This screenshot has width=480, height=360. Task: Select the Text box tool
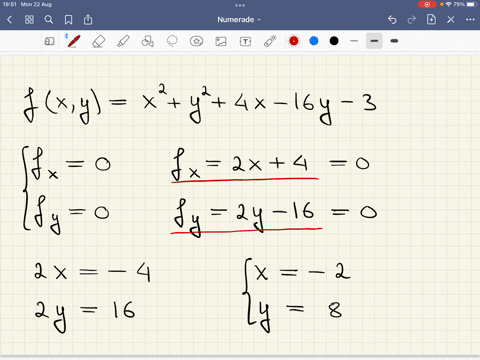point(245,41)
